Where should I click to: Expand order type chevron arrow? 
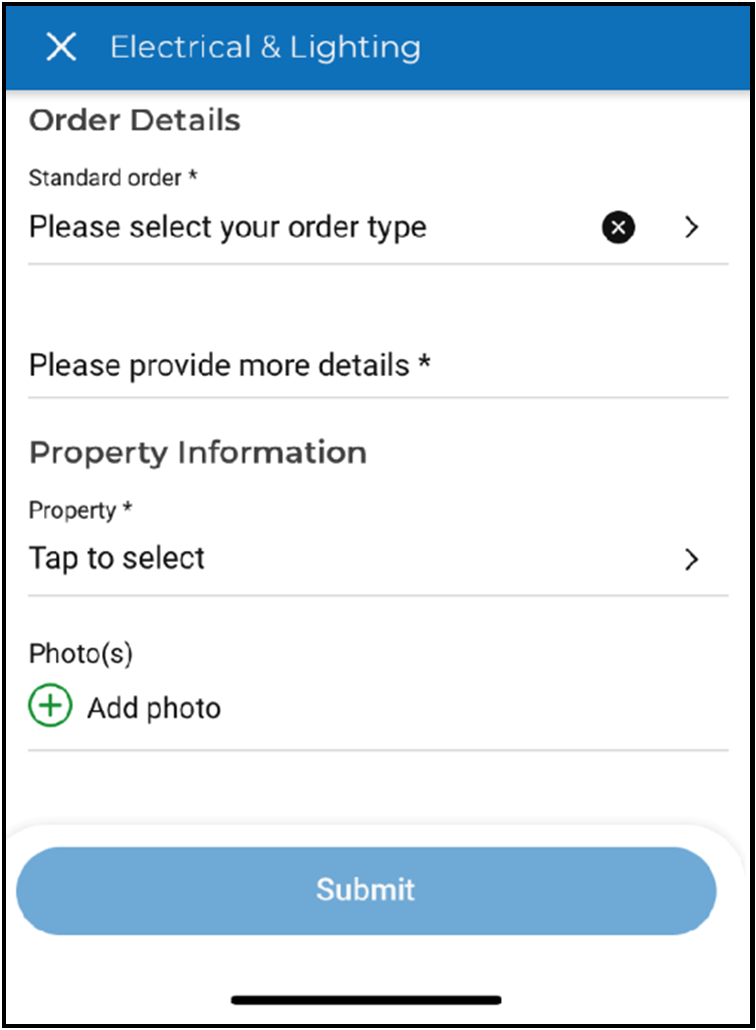pyautogui.click(x=691, y=228)
